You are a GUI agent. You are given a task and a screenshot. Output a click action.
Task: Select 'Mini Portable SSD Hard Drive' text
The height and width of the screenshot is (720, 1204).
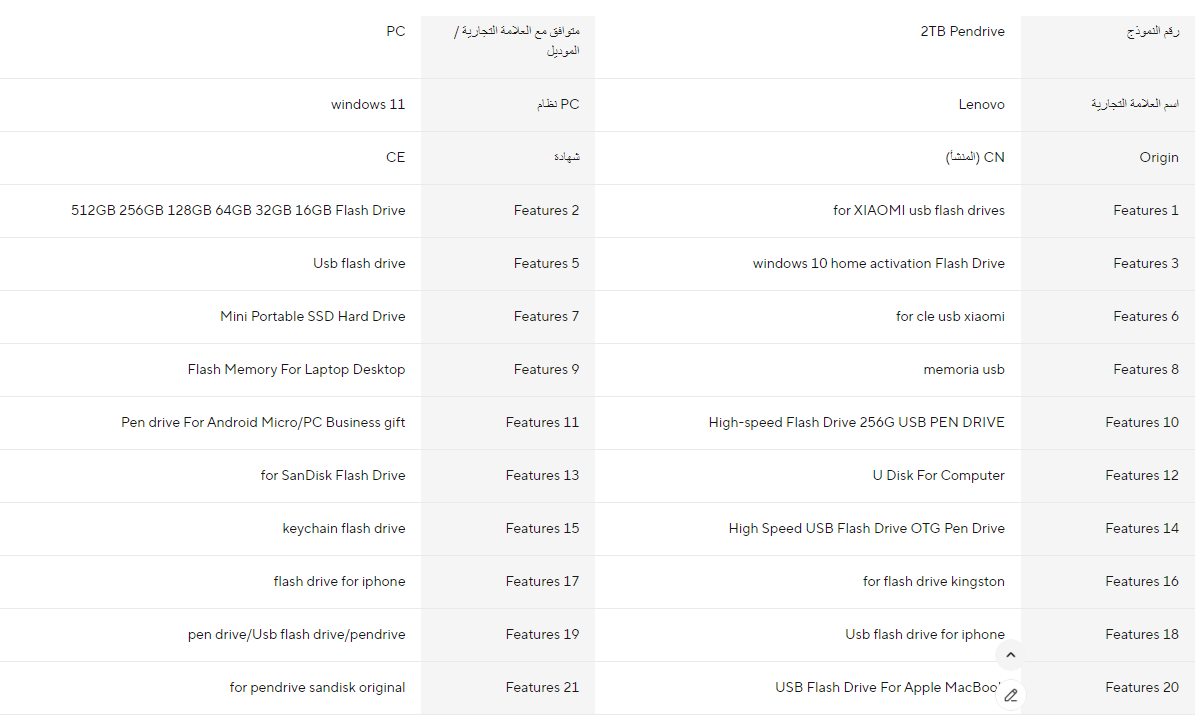(x=313, y=317)
